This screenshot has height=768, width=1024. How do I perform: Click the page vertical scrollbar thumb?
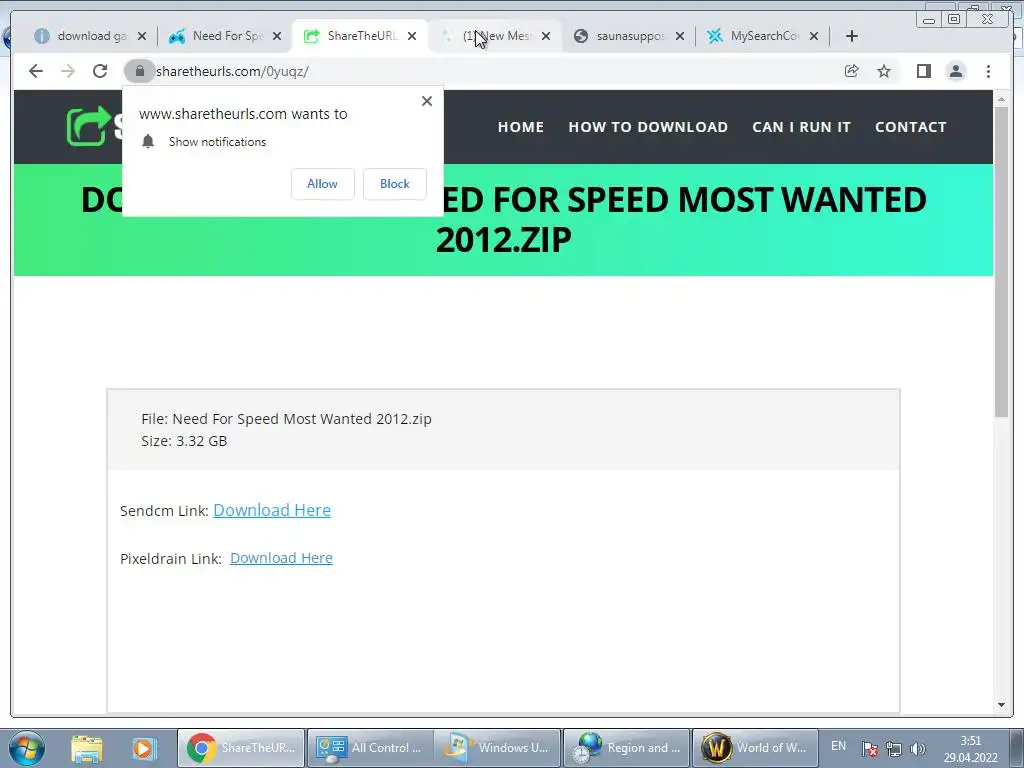click(1002, 261)
